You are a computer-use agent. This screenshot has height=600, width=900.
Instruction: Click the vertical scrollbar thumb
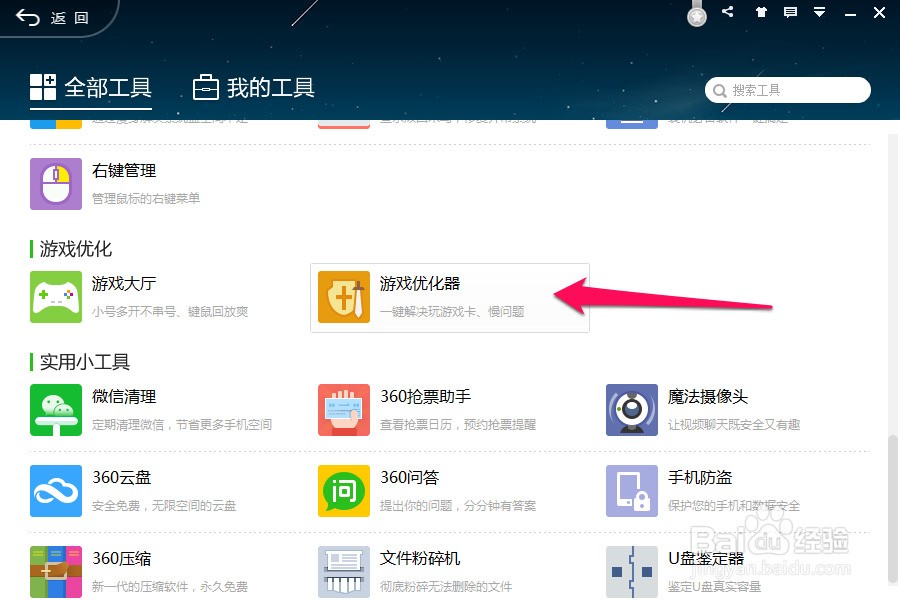pyautogui.click(x=893, y=509)
